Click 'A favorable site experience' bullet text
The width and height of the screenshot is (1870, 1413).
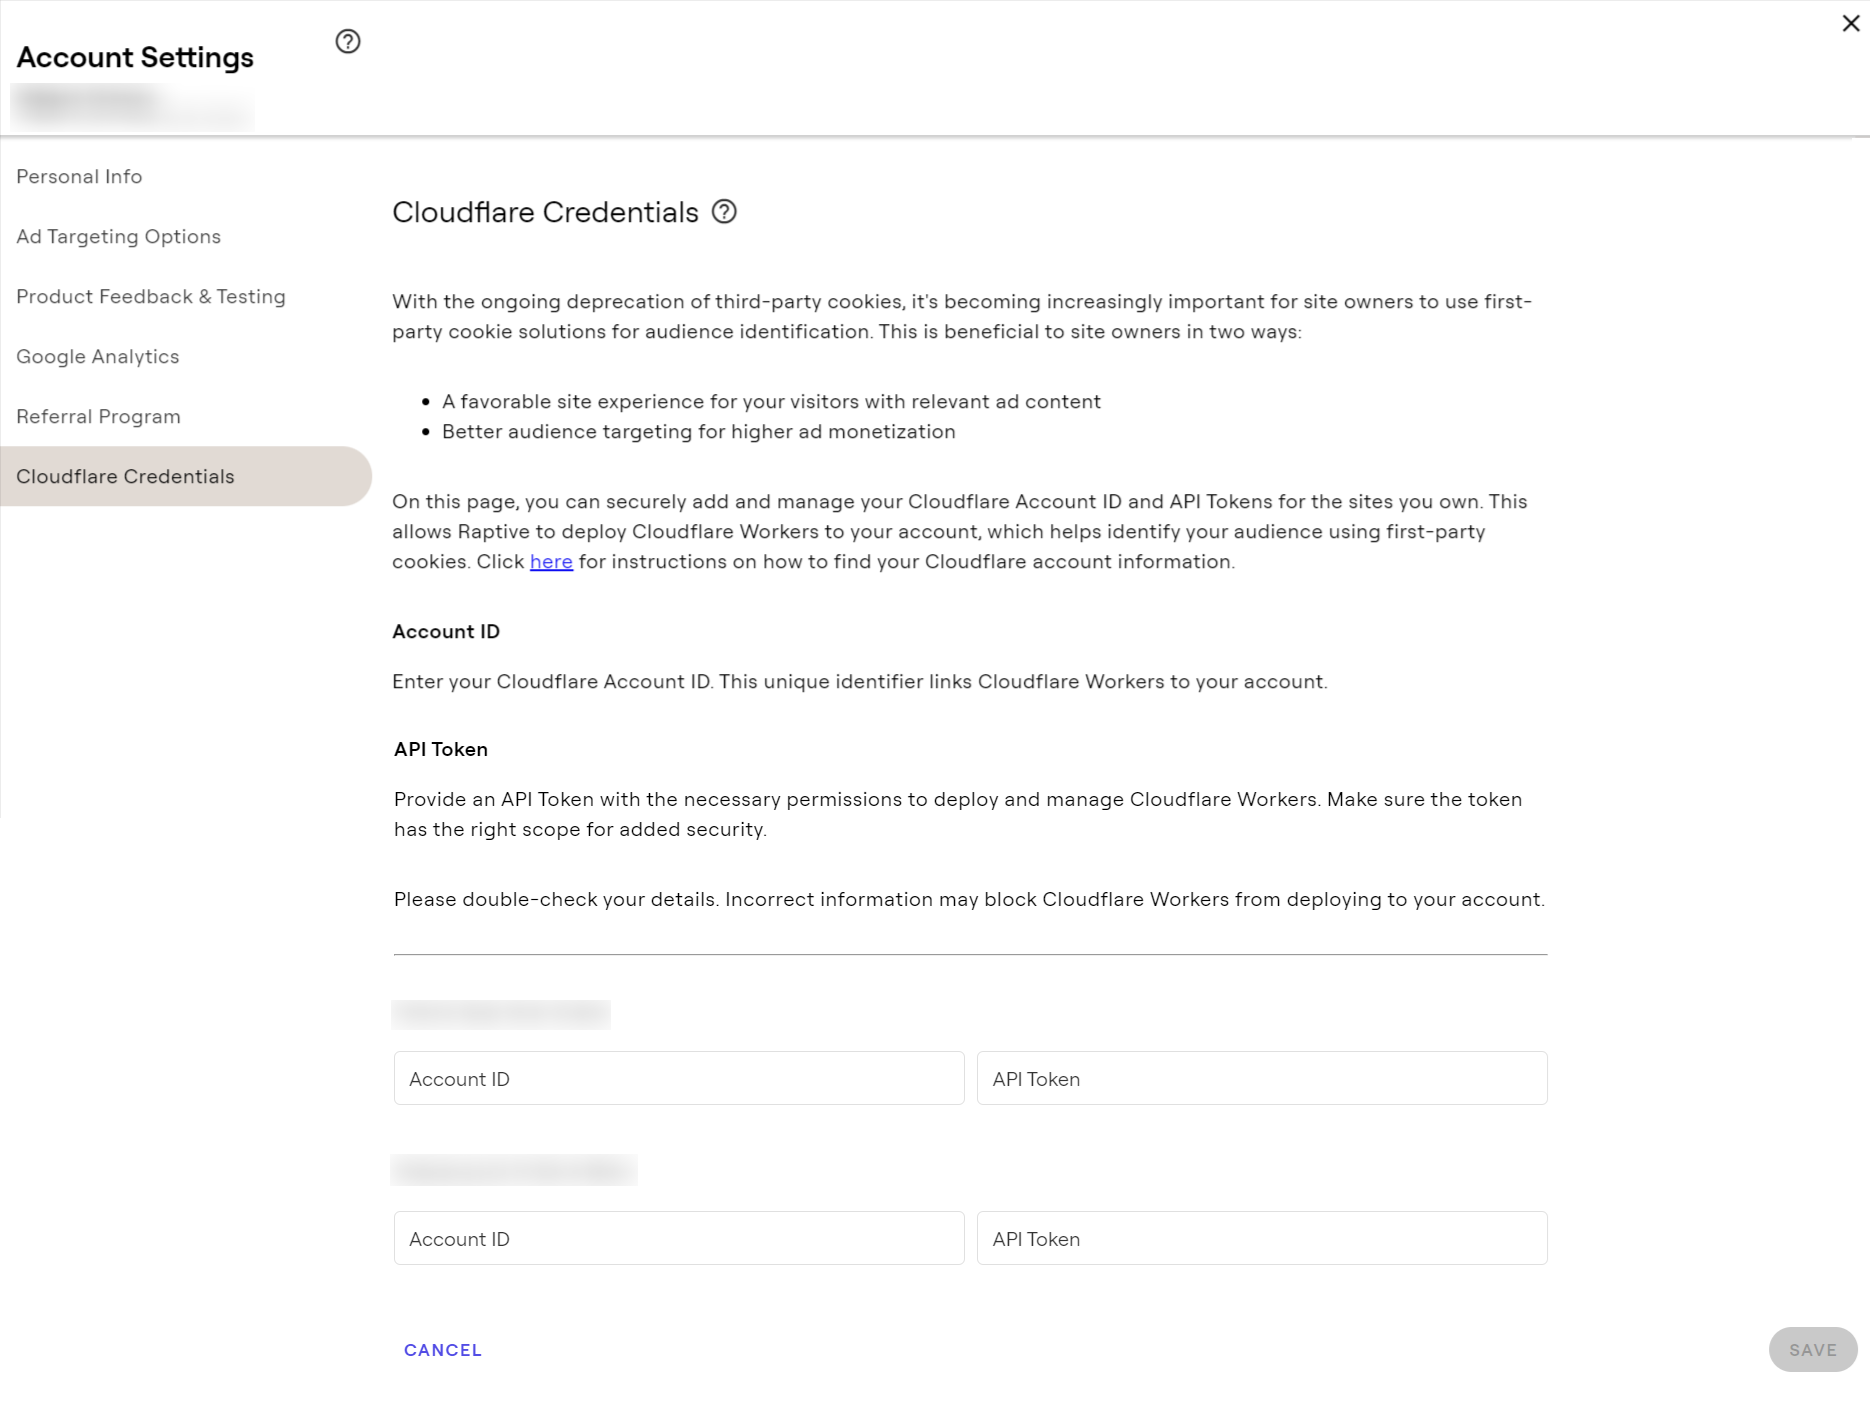tap(771, 401)
